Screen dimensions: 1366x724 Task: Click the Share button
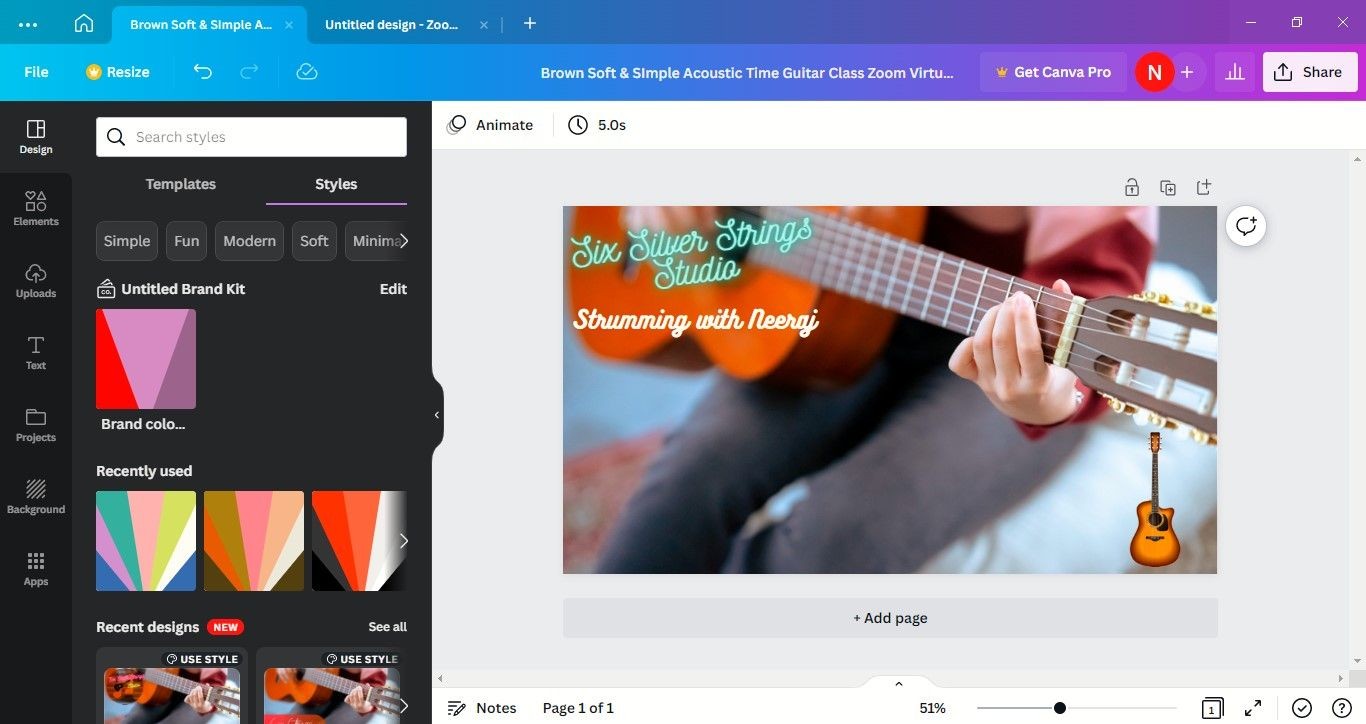click(1310, 72)
